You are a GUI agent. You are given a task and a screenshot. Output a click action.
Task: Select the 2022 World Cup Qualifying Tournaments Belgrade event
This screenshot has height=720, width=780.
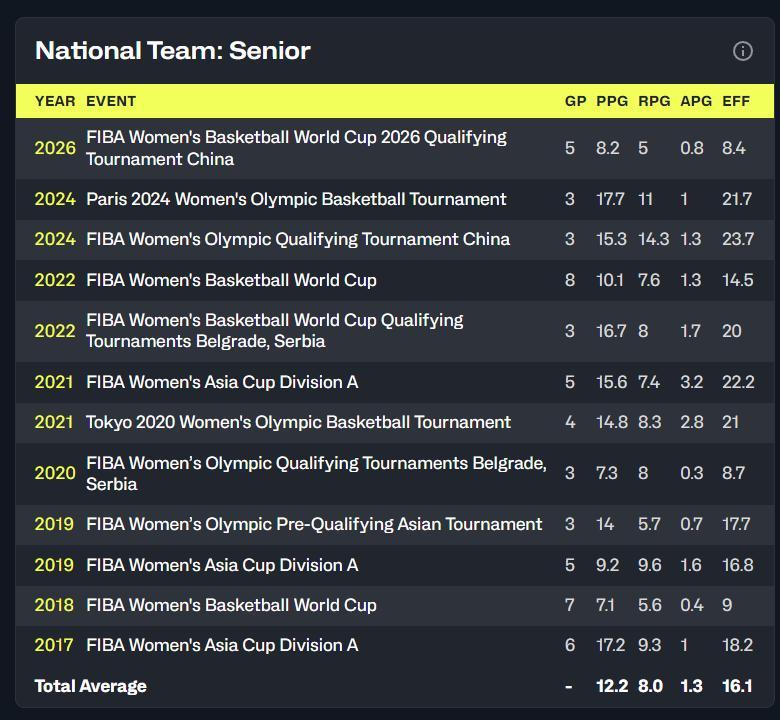[x=275, y=330]
